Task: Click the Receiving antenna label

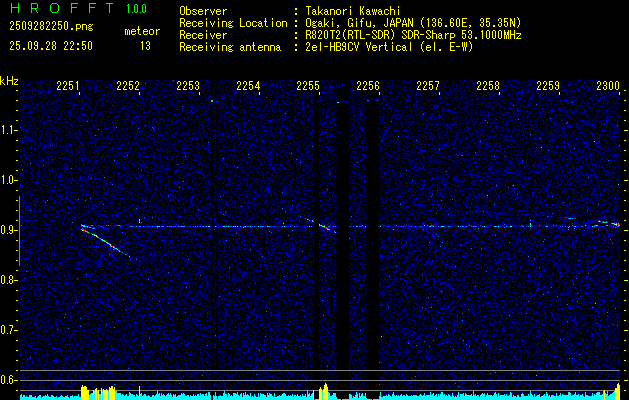Action: [x=230, y=47]
